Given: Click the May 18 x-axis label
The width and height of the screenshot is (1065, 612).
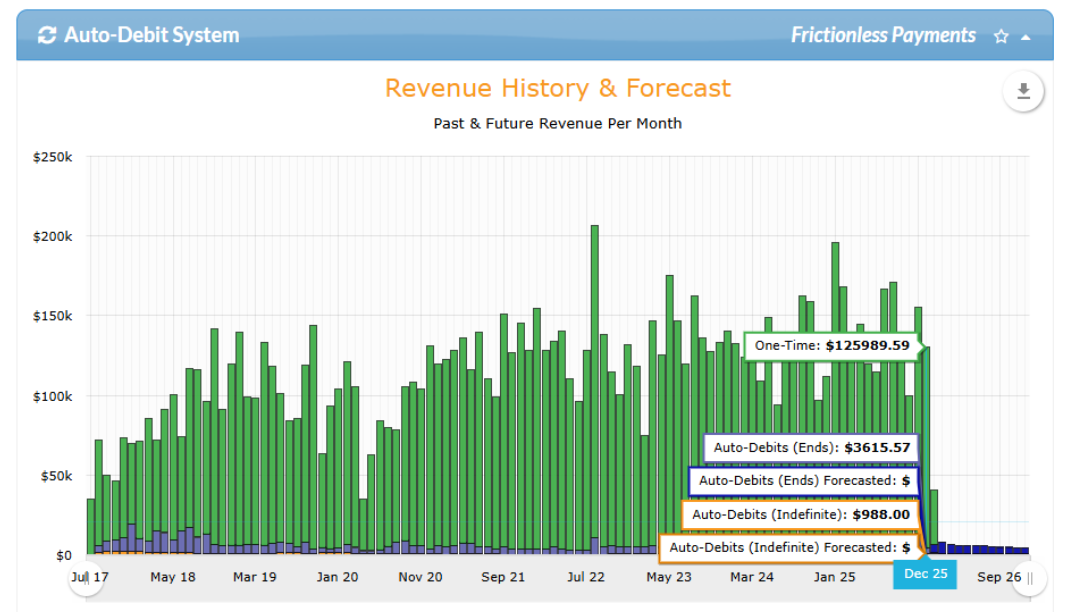Looking at the screenshot, I should pos(173,577).
